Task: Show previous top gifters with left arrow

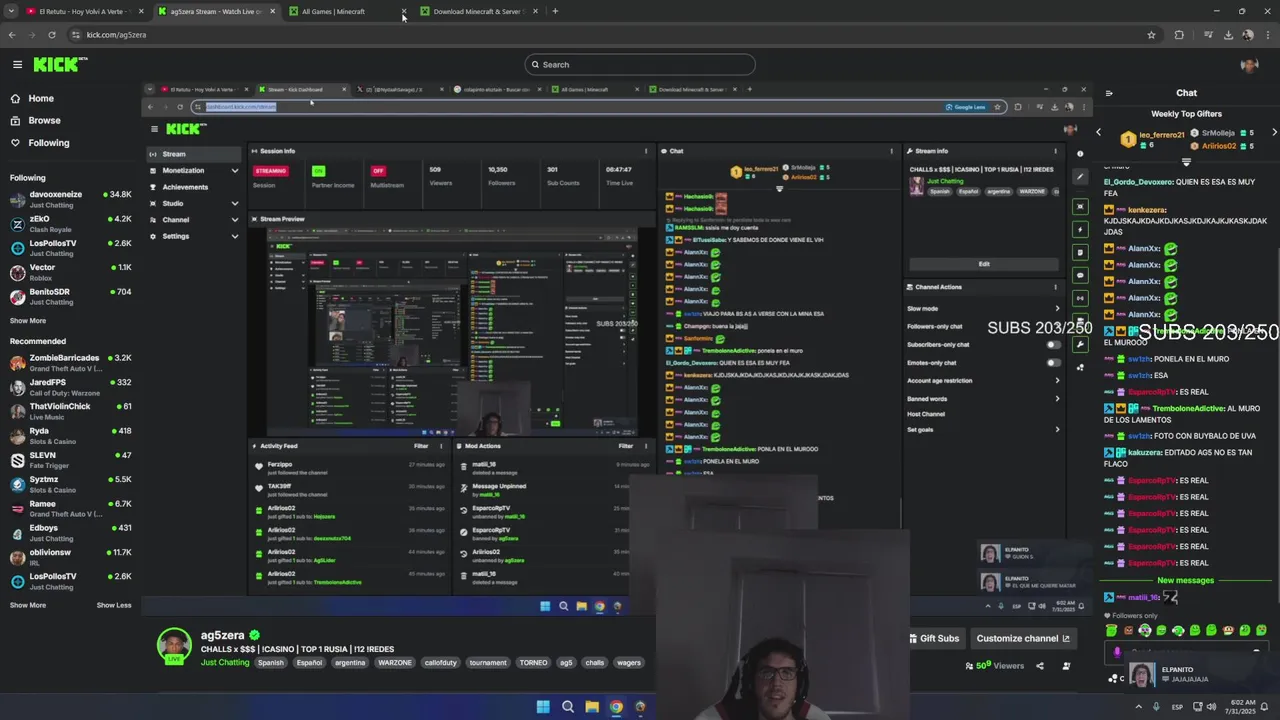Action: pos(1098,132)
